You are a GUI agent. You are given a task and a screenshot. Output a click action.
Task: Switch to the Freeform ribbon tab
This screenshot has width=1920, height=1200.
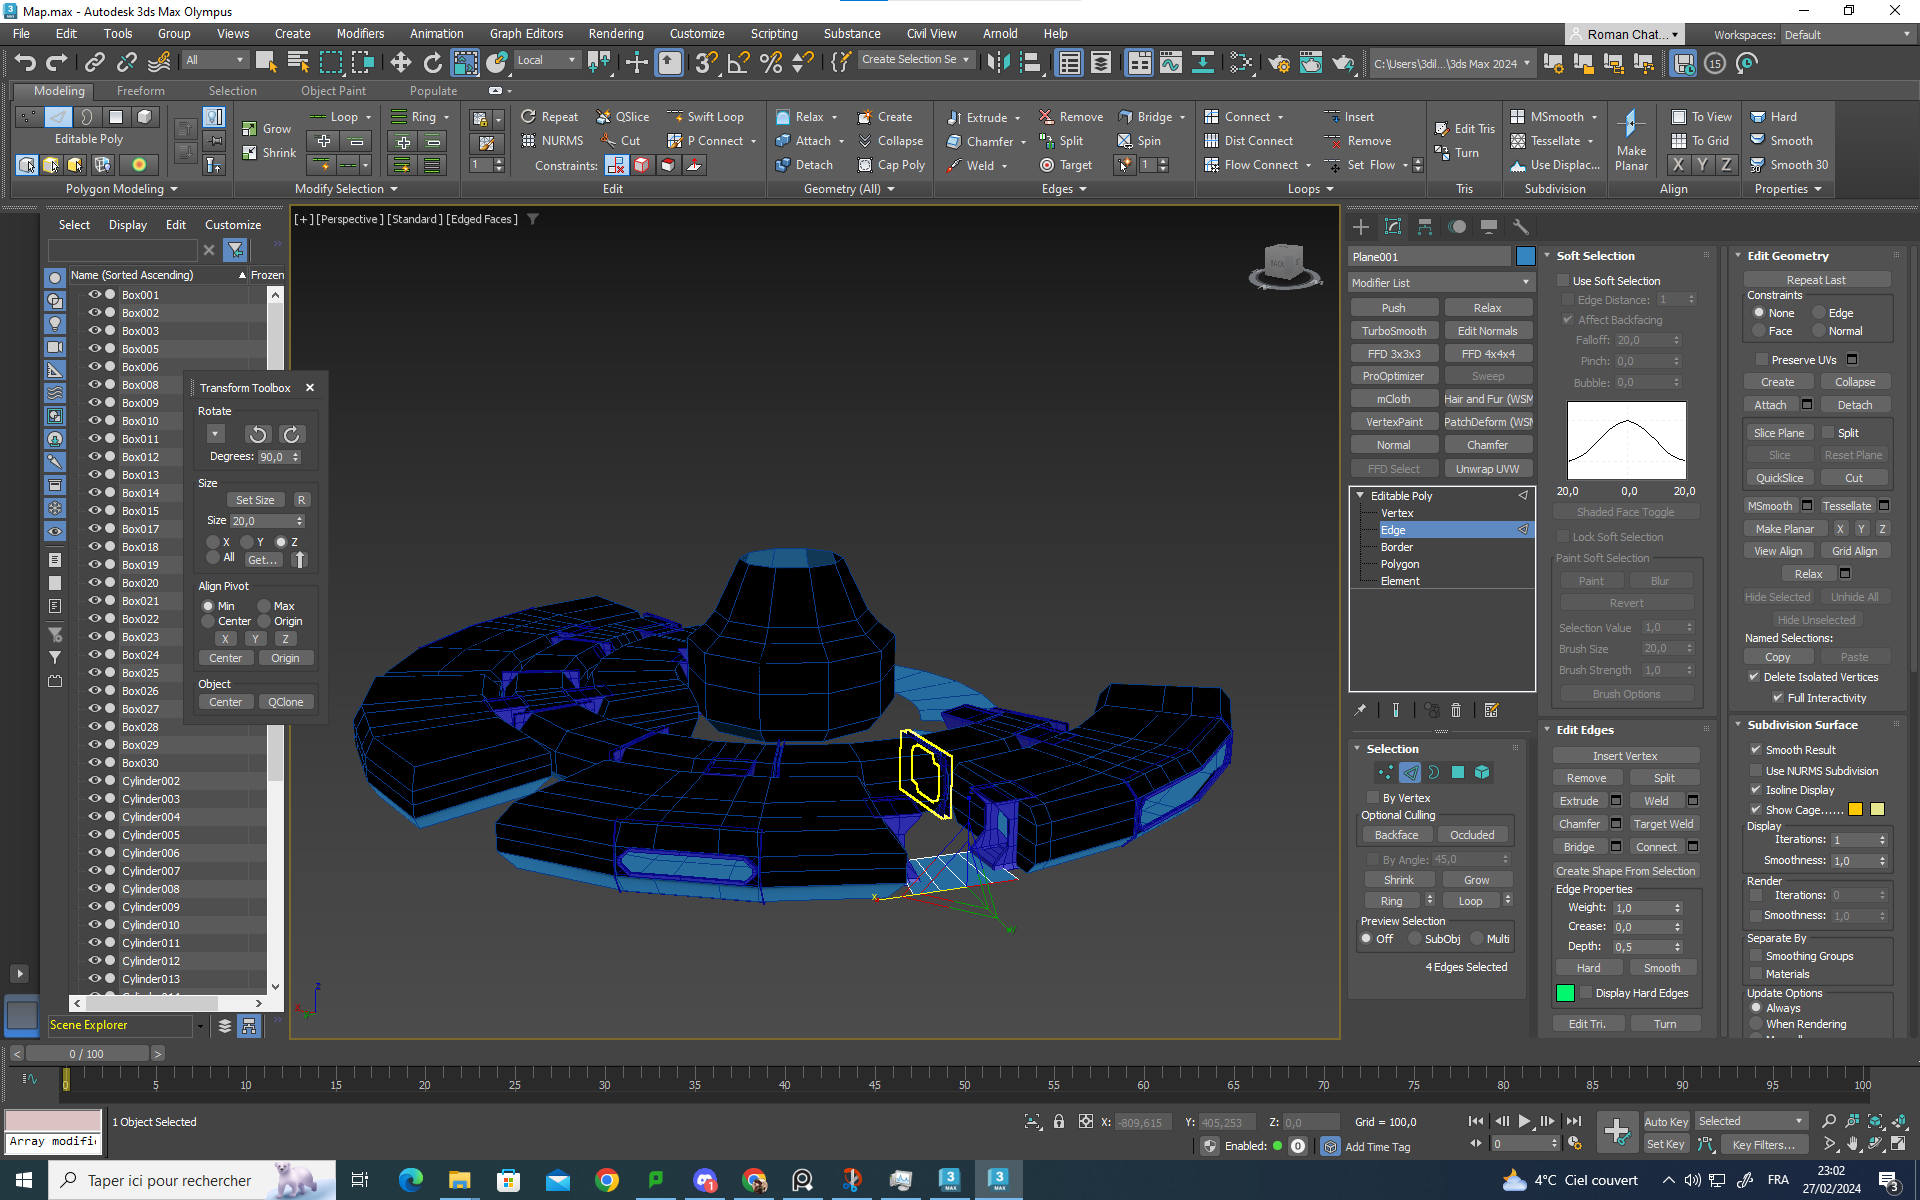[141, 91]
